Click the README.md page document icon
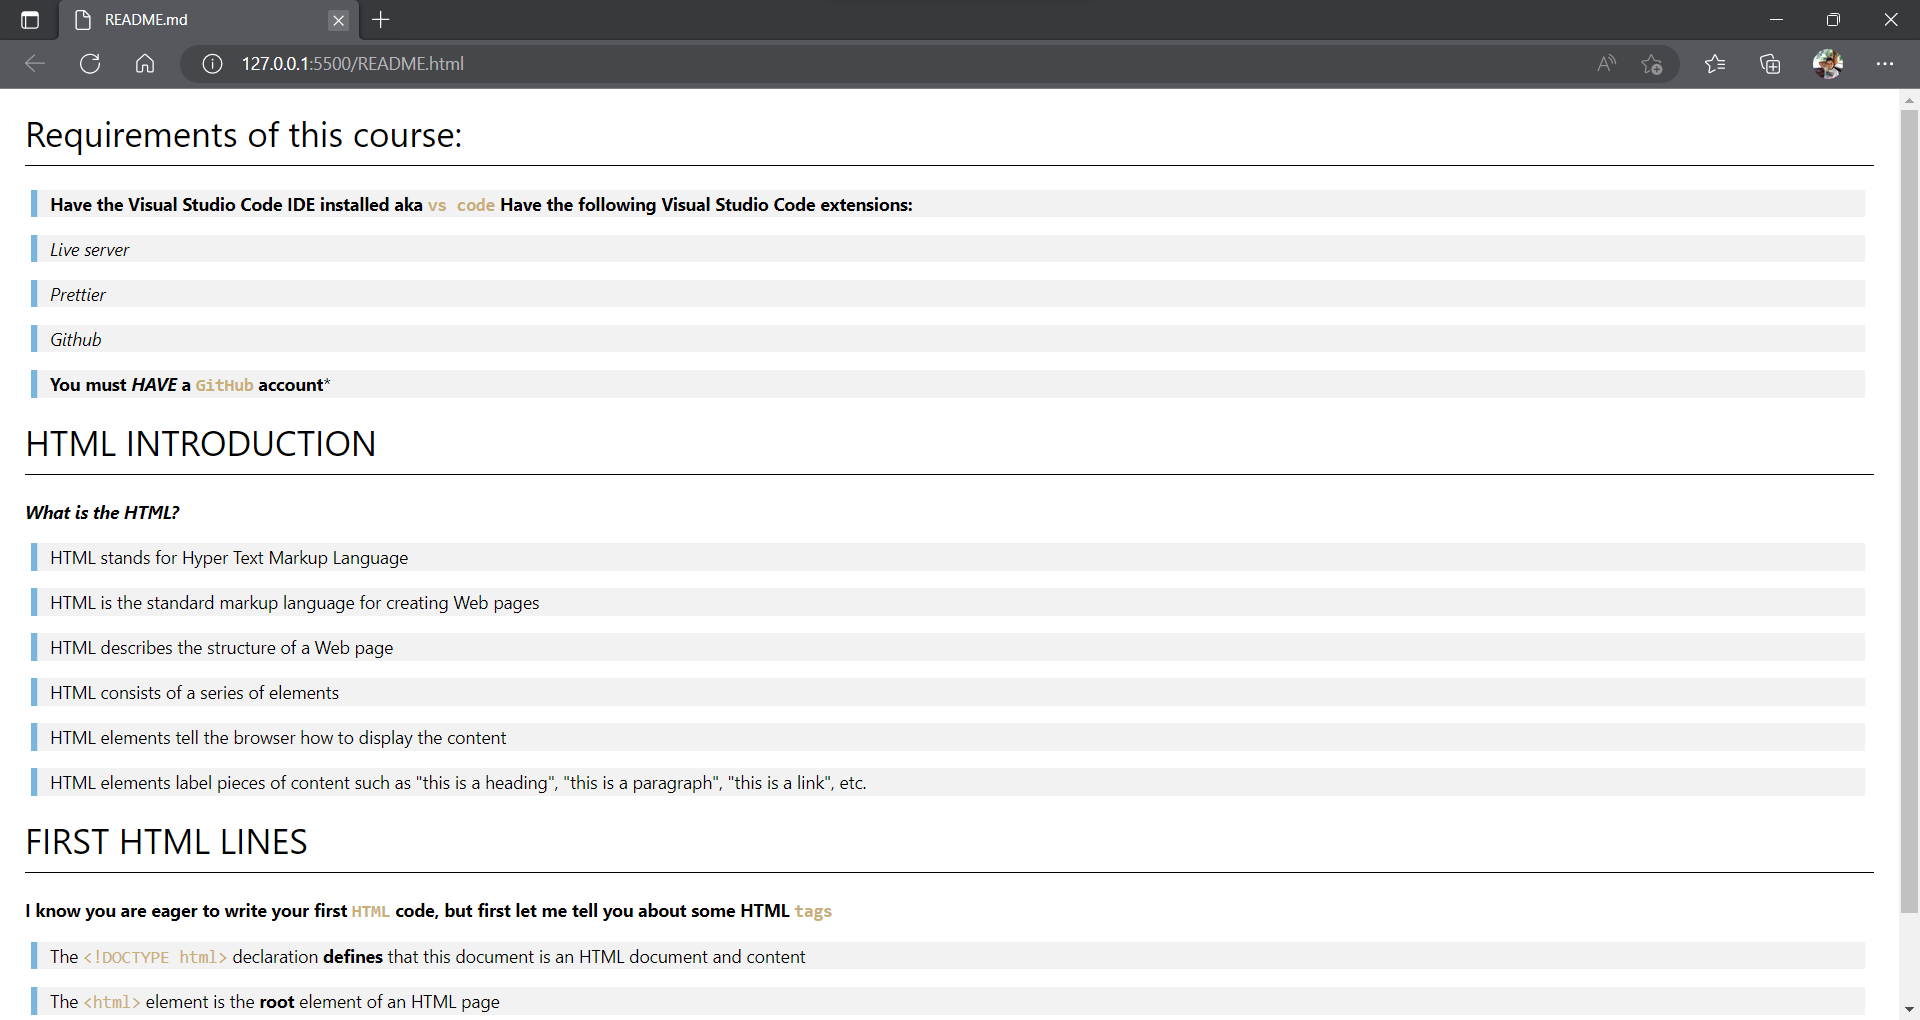This screenshot has width=1920, height=1020. pyautogui.click(x=82, y=20)
